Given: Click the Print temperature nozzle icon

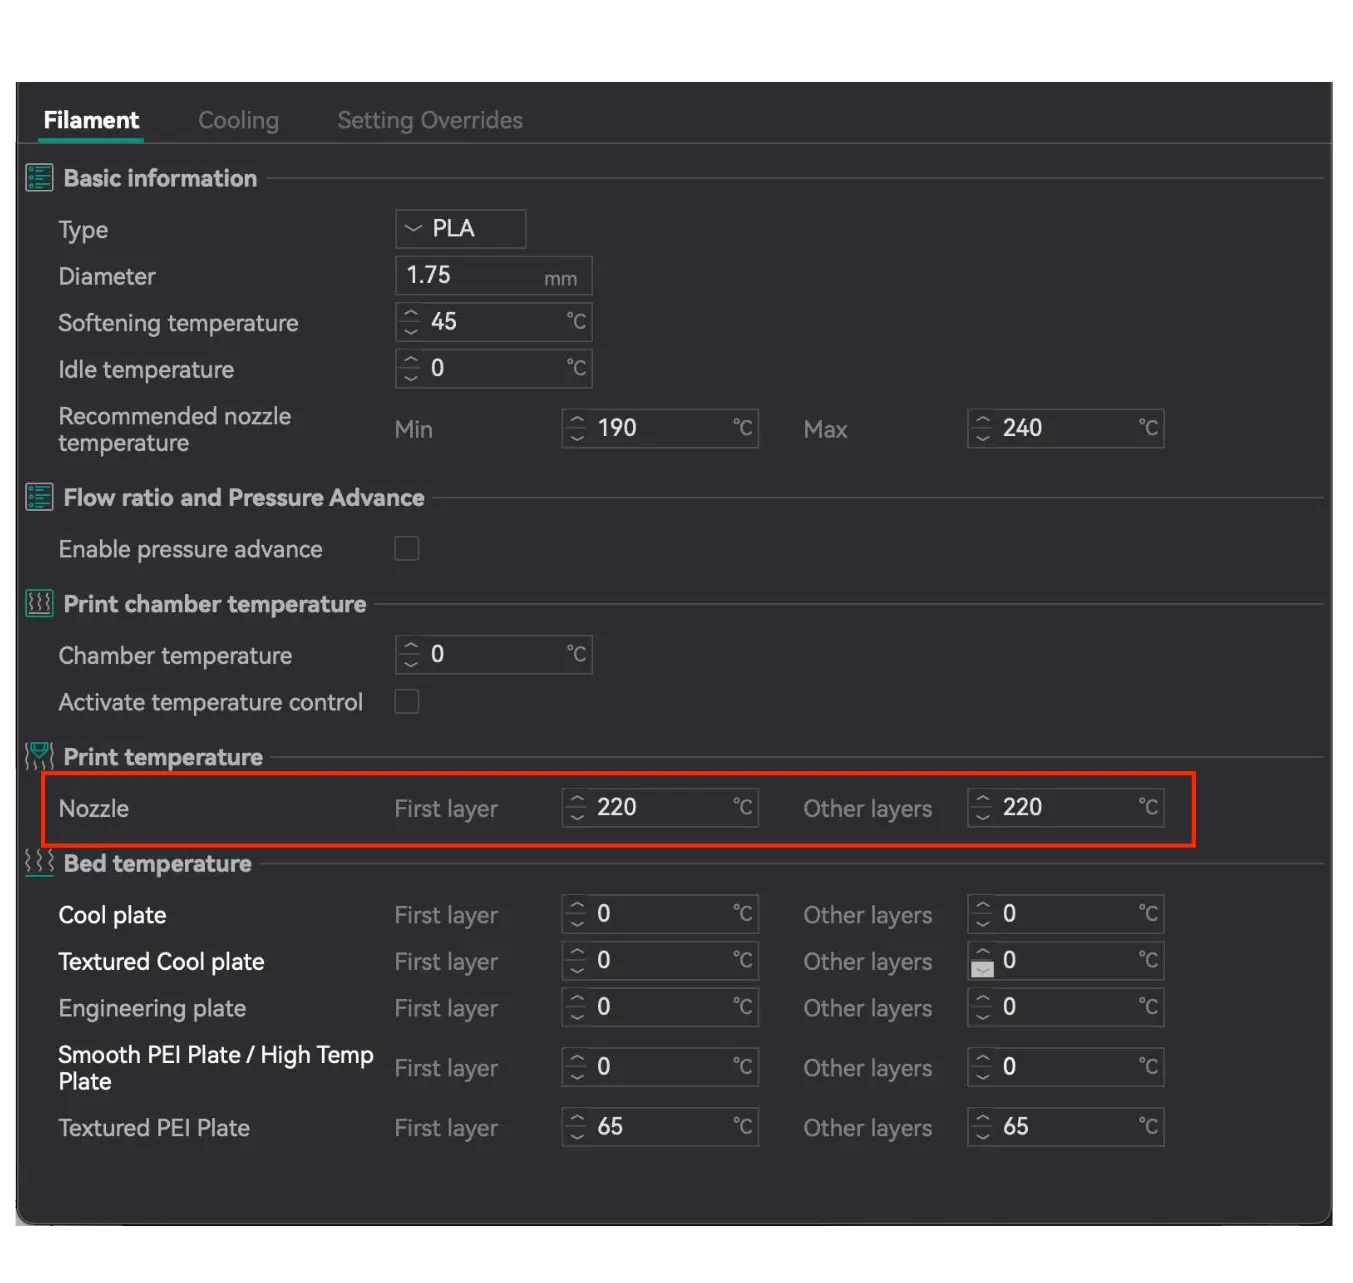Looking at the screenshot, I should pos(39,757).
